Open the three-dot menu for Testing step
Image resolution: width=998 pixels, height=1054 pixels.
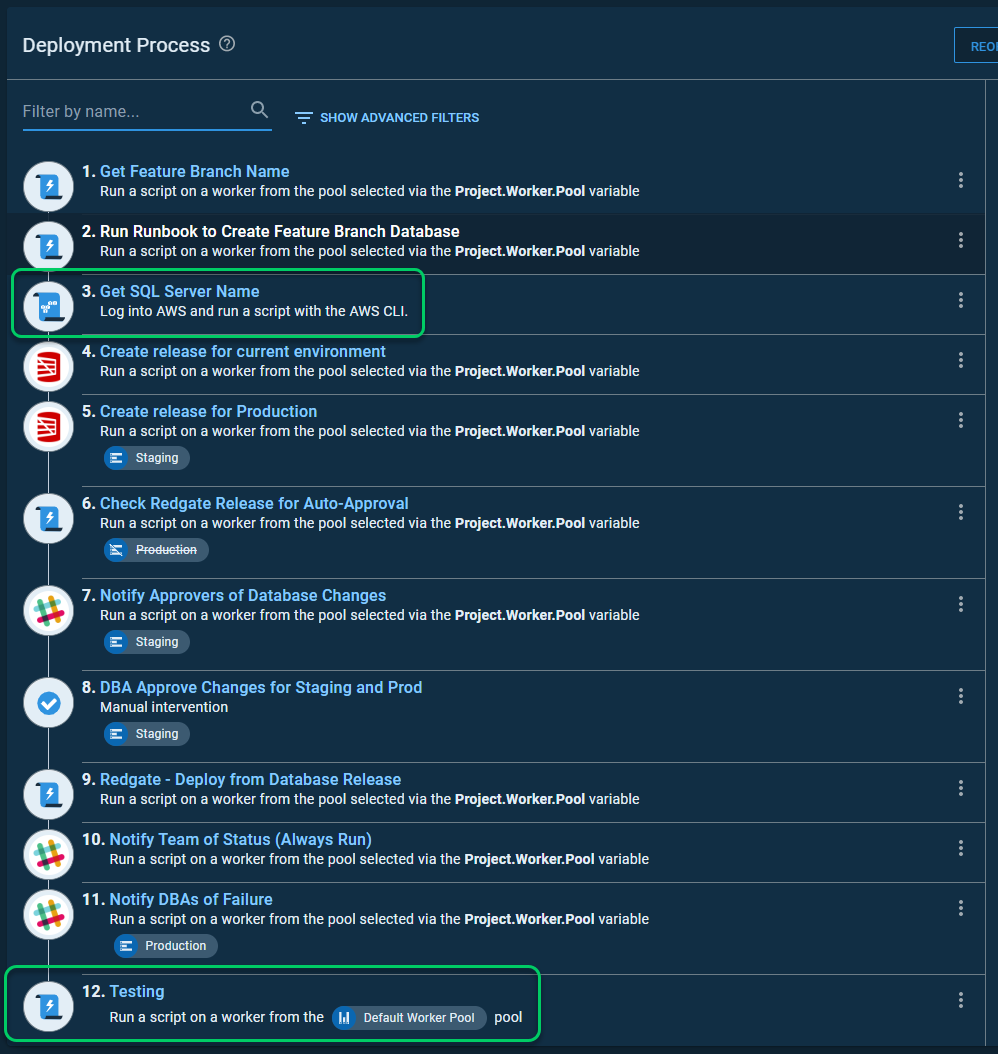(x=960, y=1000)
